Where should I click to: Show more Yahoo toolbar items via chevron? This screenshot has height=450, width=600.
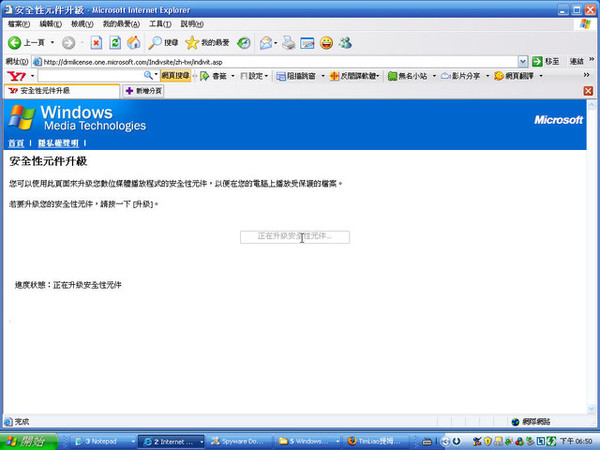[x=586, y=75]
